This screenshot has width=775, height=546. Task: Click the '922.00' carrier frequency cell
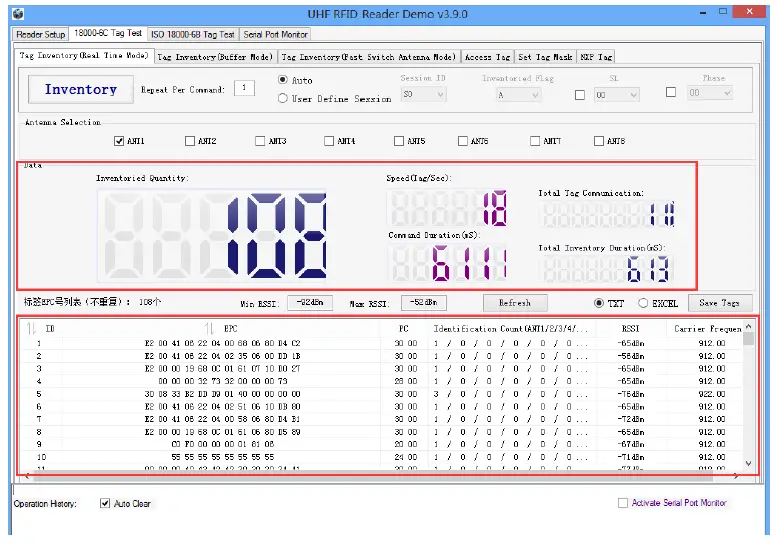[x=712, y=394]
